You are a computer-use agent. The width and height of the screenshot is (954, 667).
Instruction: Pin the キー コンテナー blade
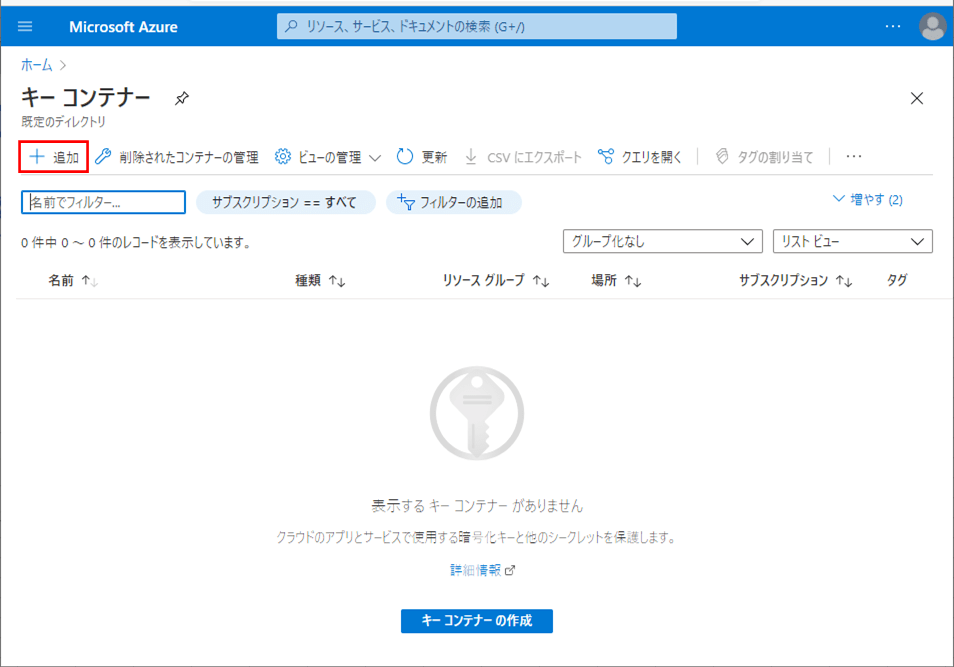(x=181, y=98)
